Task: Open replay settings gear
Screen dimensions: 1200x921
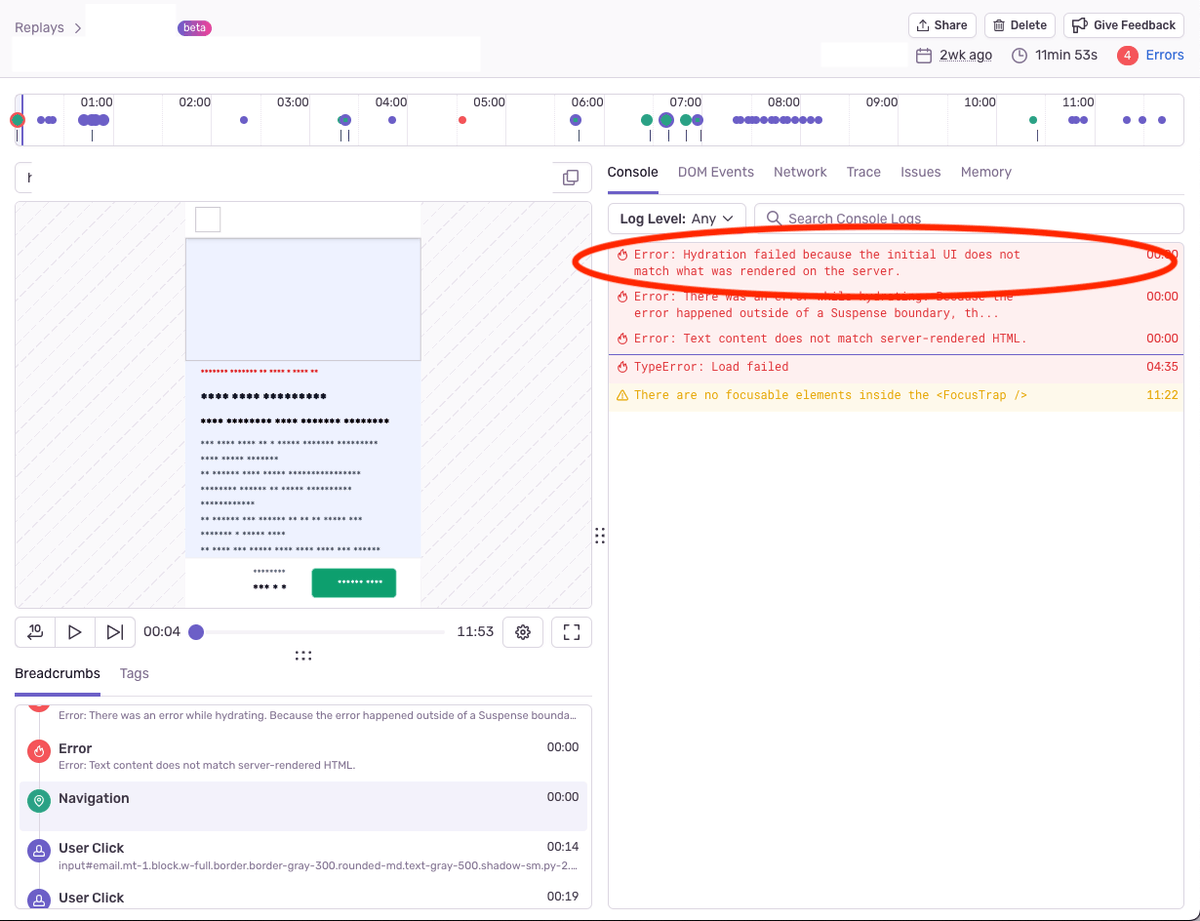Action: (x=522, y=632)
